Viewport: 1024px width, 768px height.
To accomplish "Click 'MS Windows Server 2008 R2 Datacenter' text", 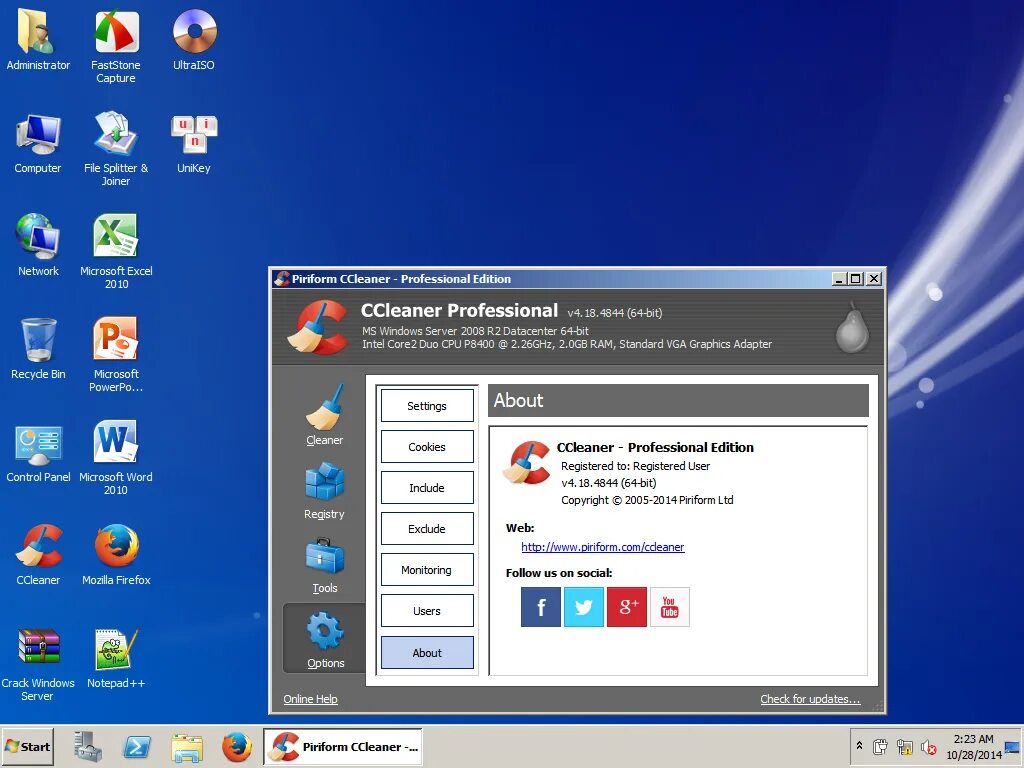I will pos(475,331).
